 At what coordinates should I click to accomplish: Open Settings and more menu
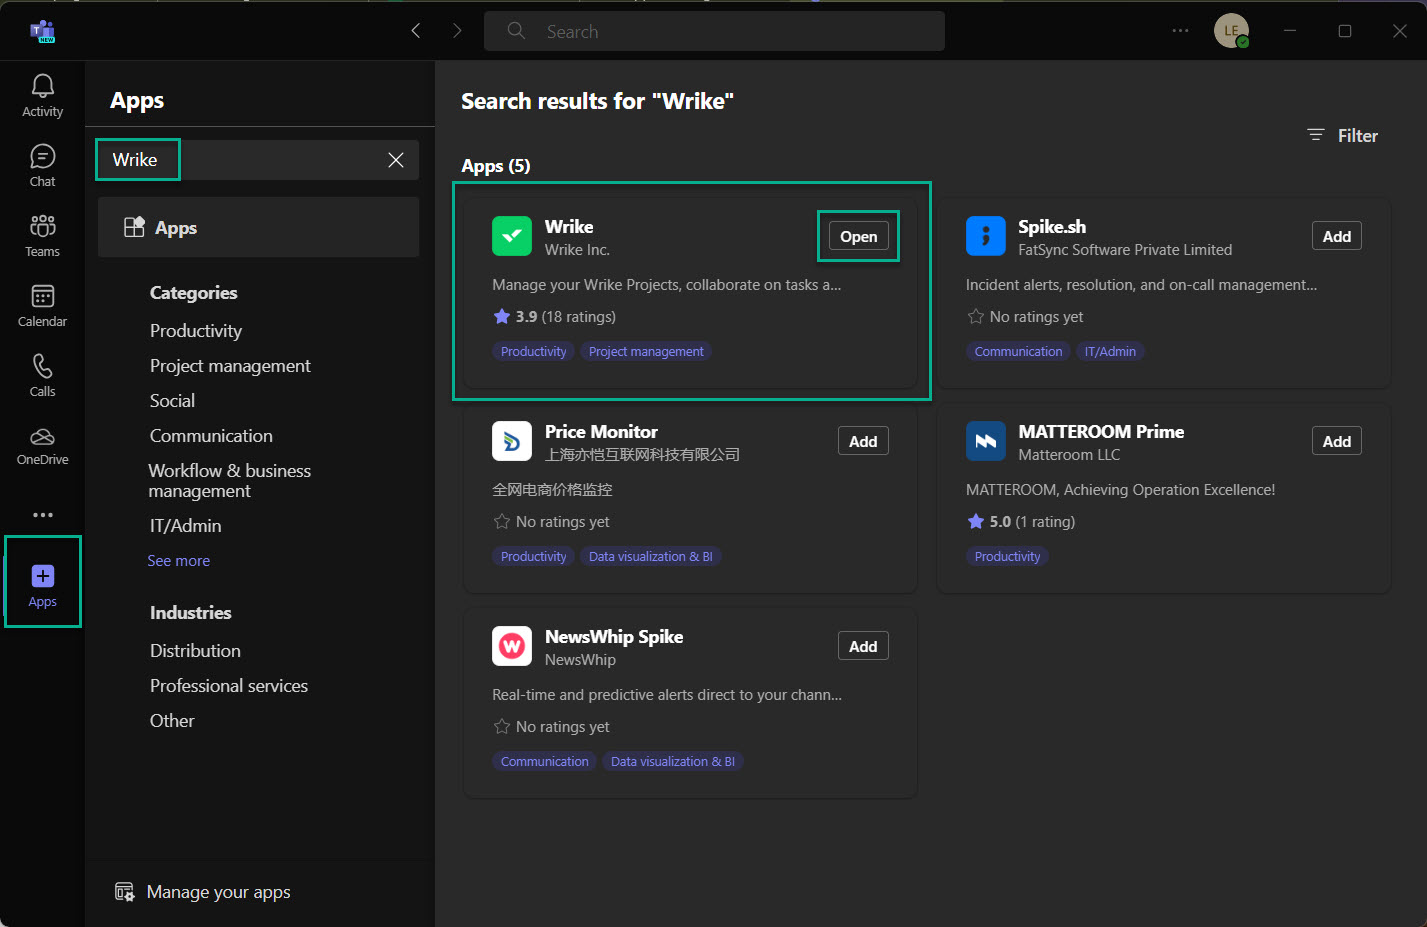click(1180, 31)
